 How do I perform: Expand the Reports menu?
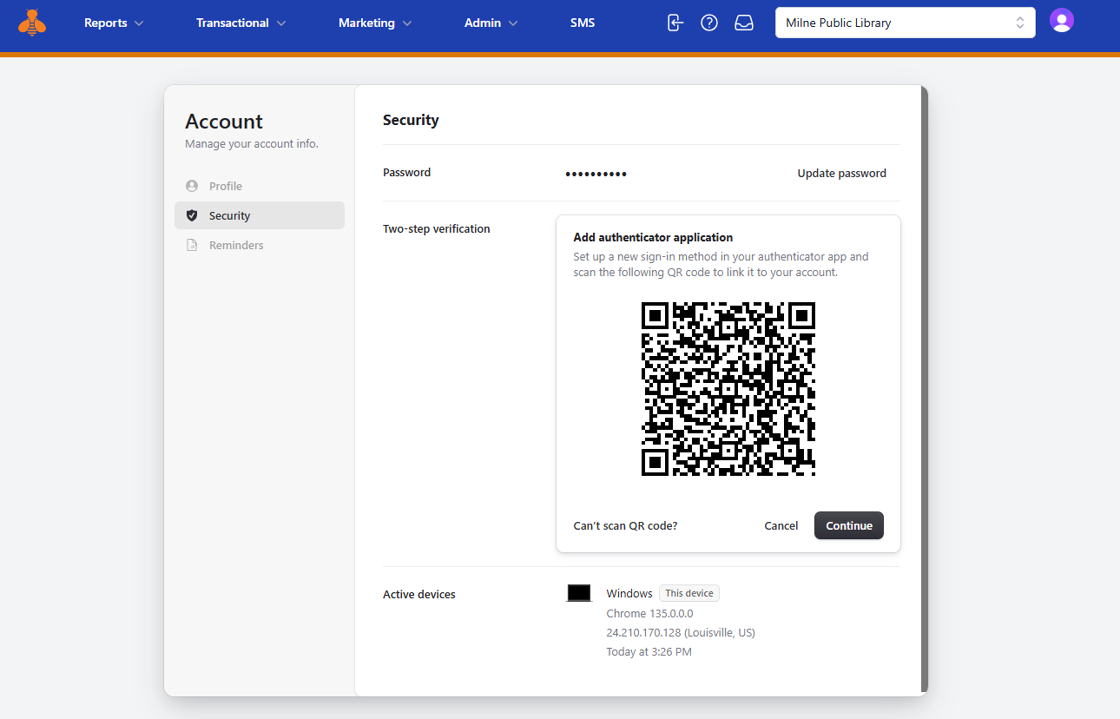(x=114, y=23)
